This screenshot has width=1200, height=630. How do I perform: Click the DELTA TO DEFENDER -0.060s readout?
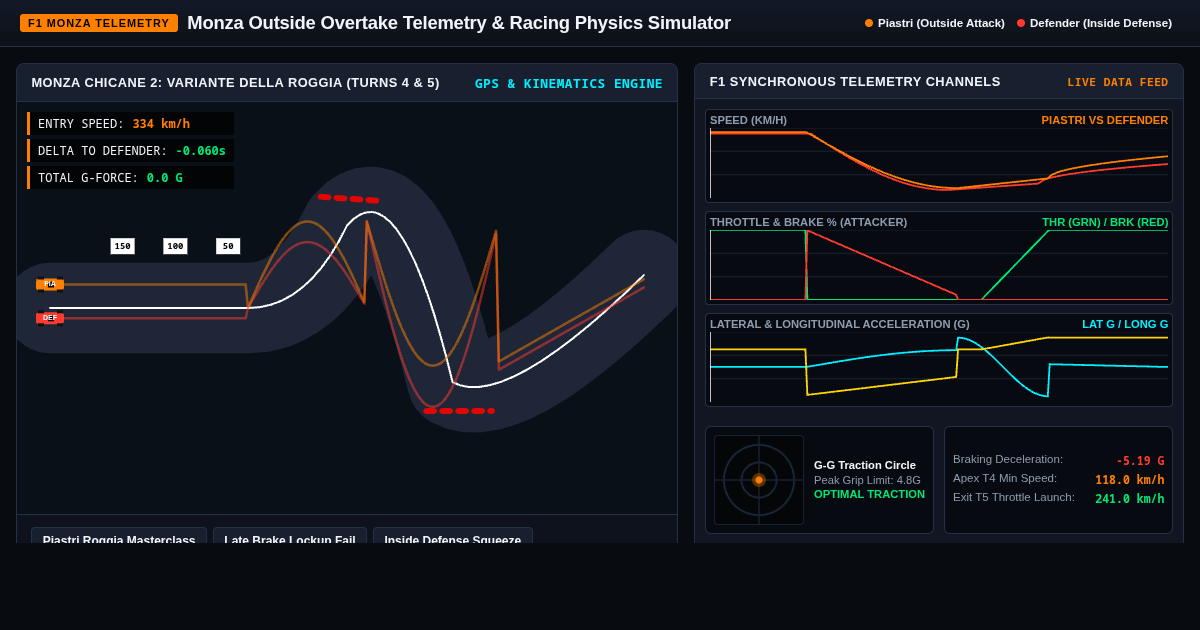click(131, 151)
